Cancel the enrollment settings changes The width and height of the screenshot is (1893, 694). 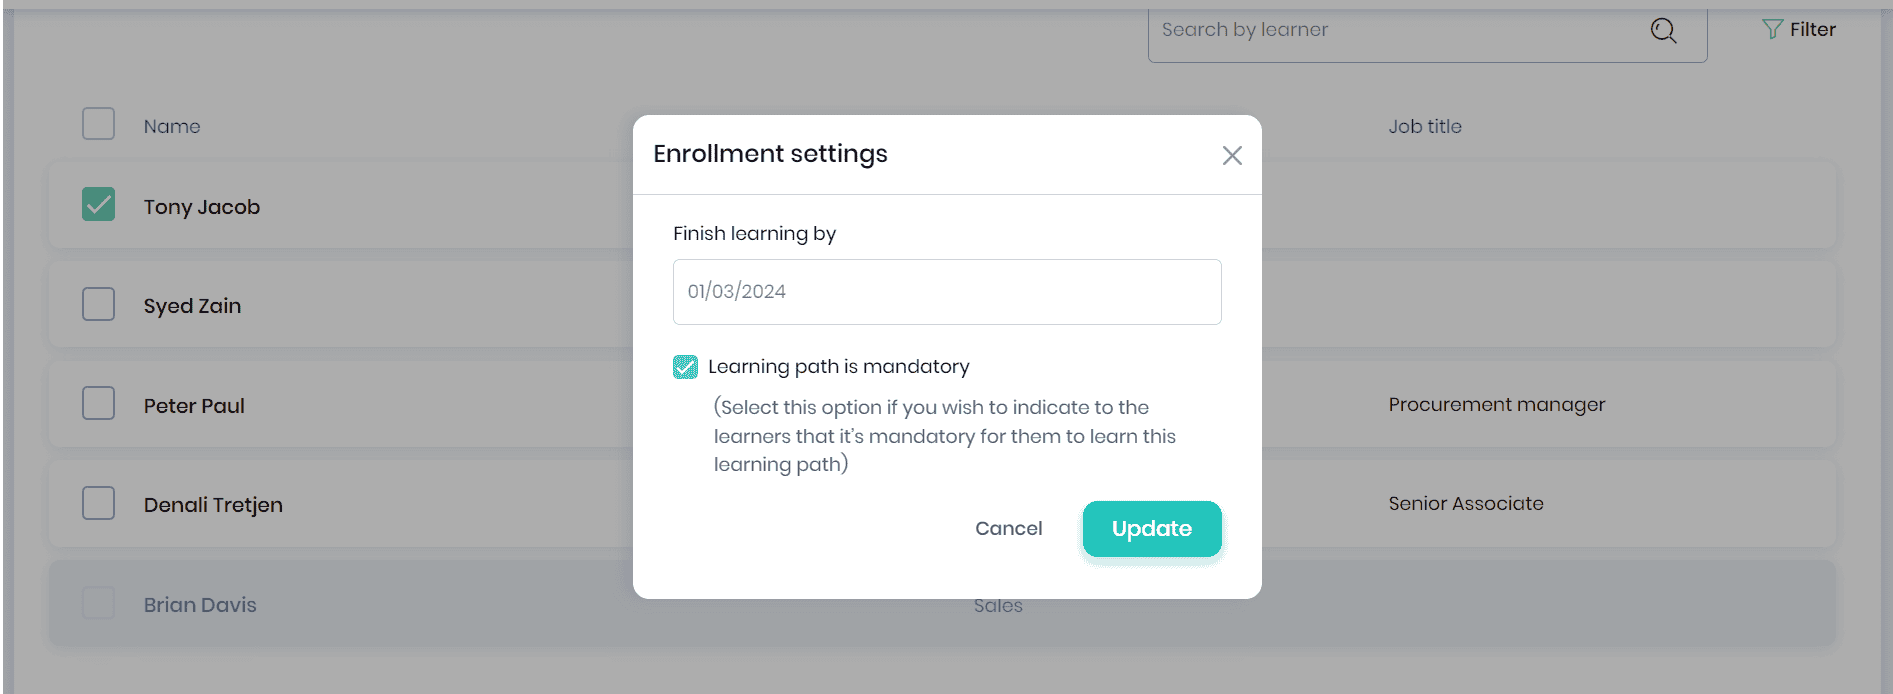coord(1008,529)
